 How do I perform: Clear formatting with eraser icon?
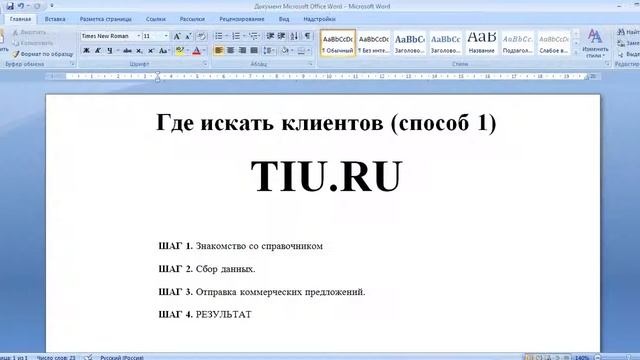202,36
